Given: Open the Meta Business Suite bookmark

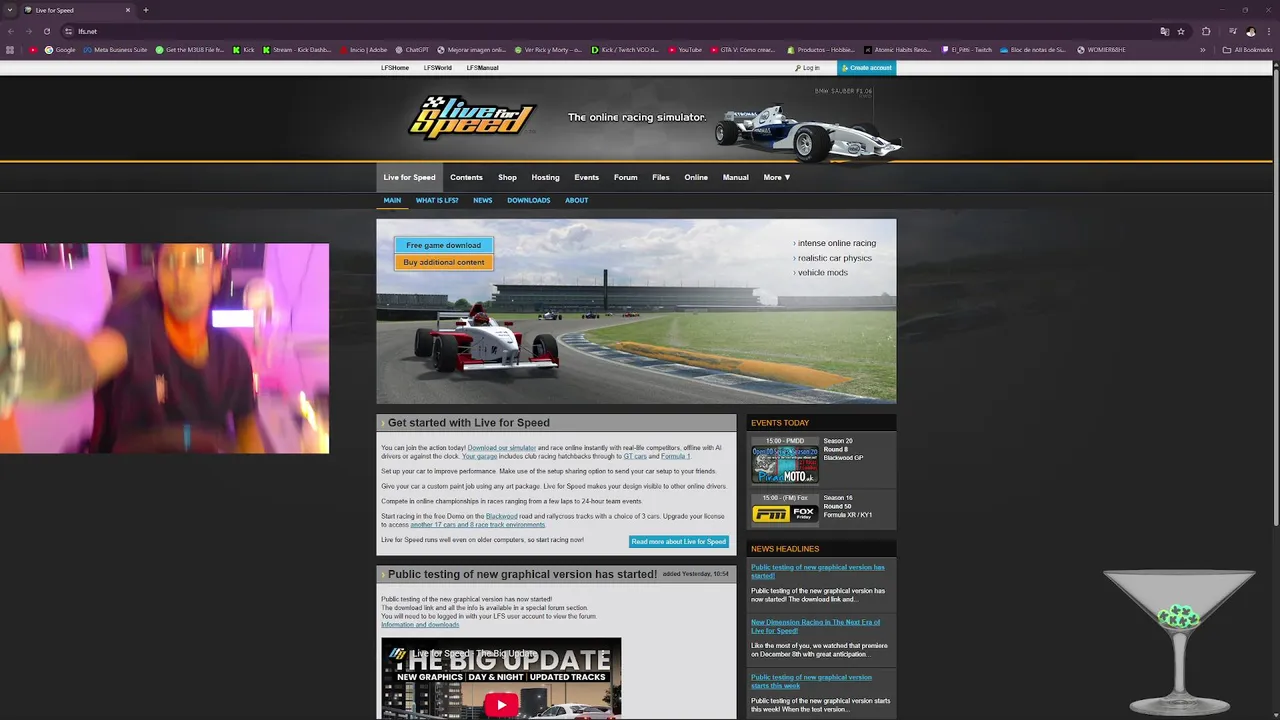Looking at the screenshot, I should [x=115, y=49].
